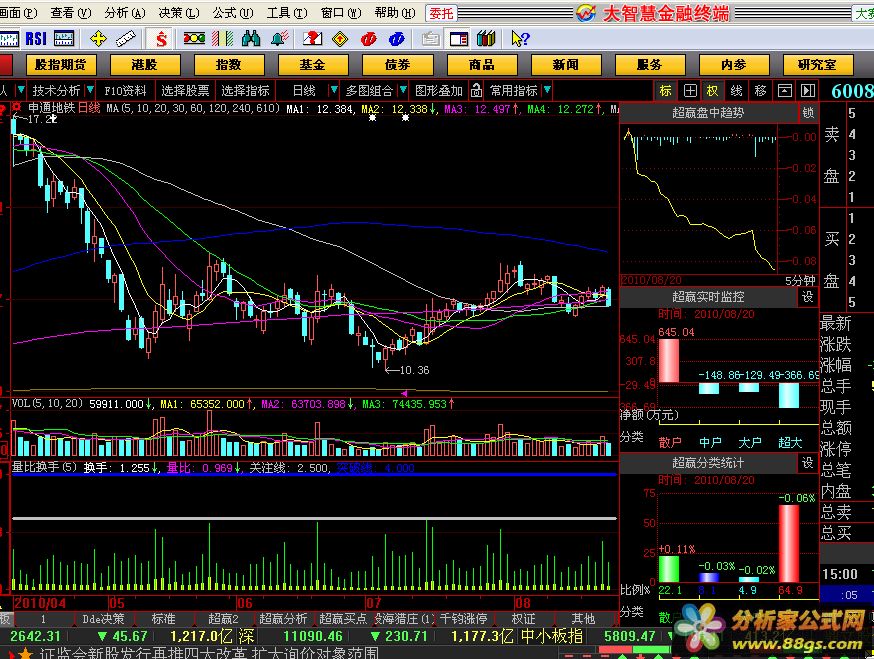874x659 pixels.
Task: Open the books library icon
Action: click(x=486, y=38)
